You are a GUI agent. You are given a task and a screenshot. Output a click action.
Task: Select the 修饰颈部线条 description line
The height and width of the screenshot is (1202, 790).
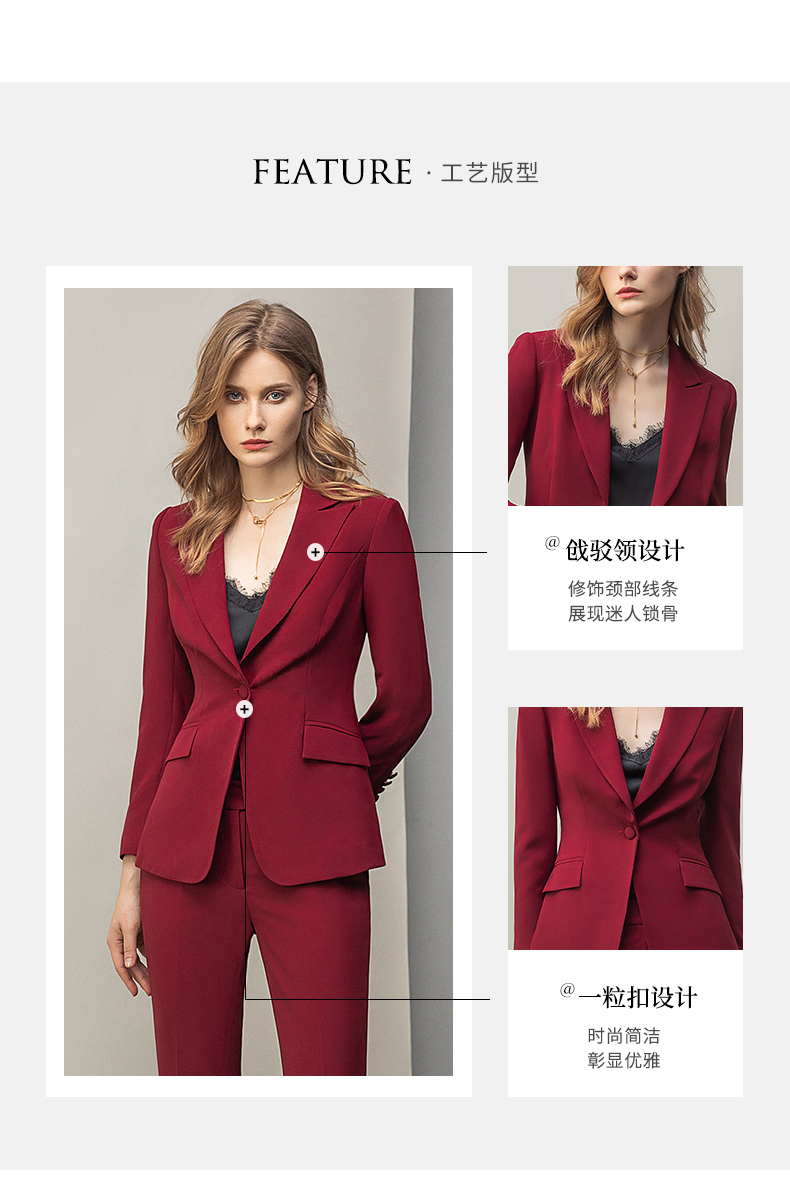tap(623, 589)
